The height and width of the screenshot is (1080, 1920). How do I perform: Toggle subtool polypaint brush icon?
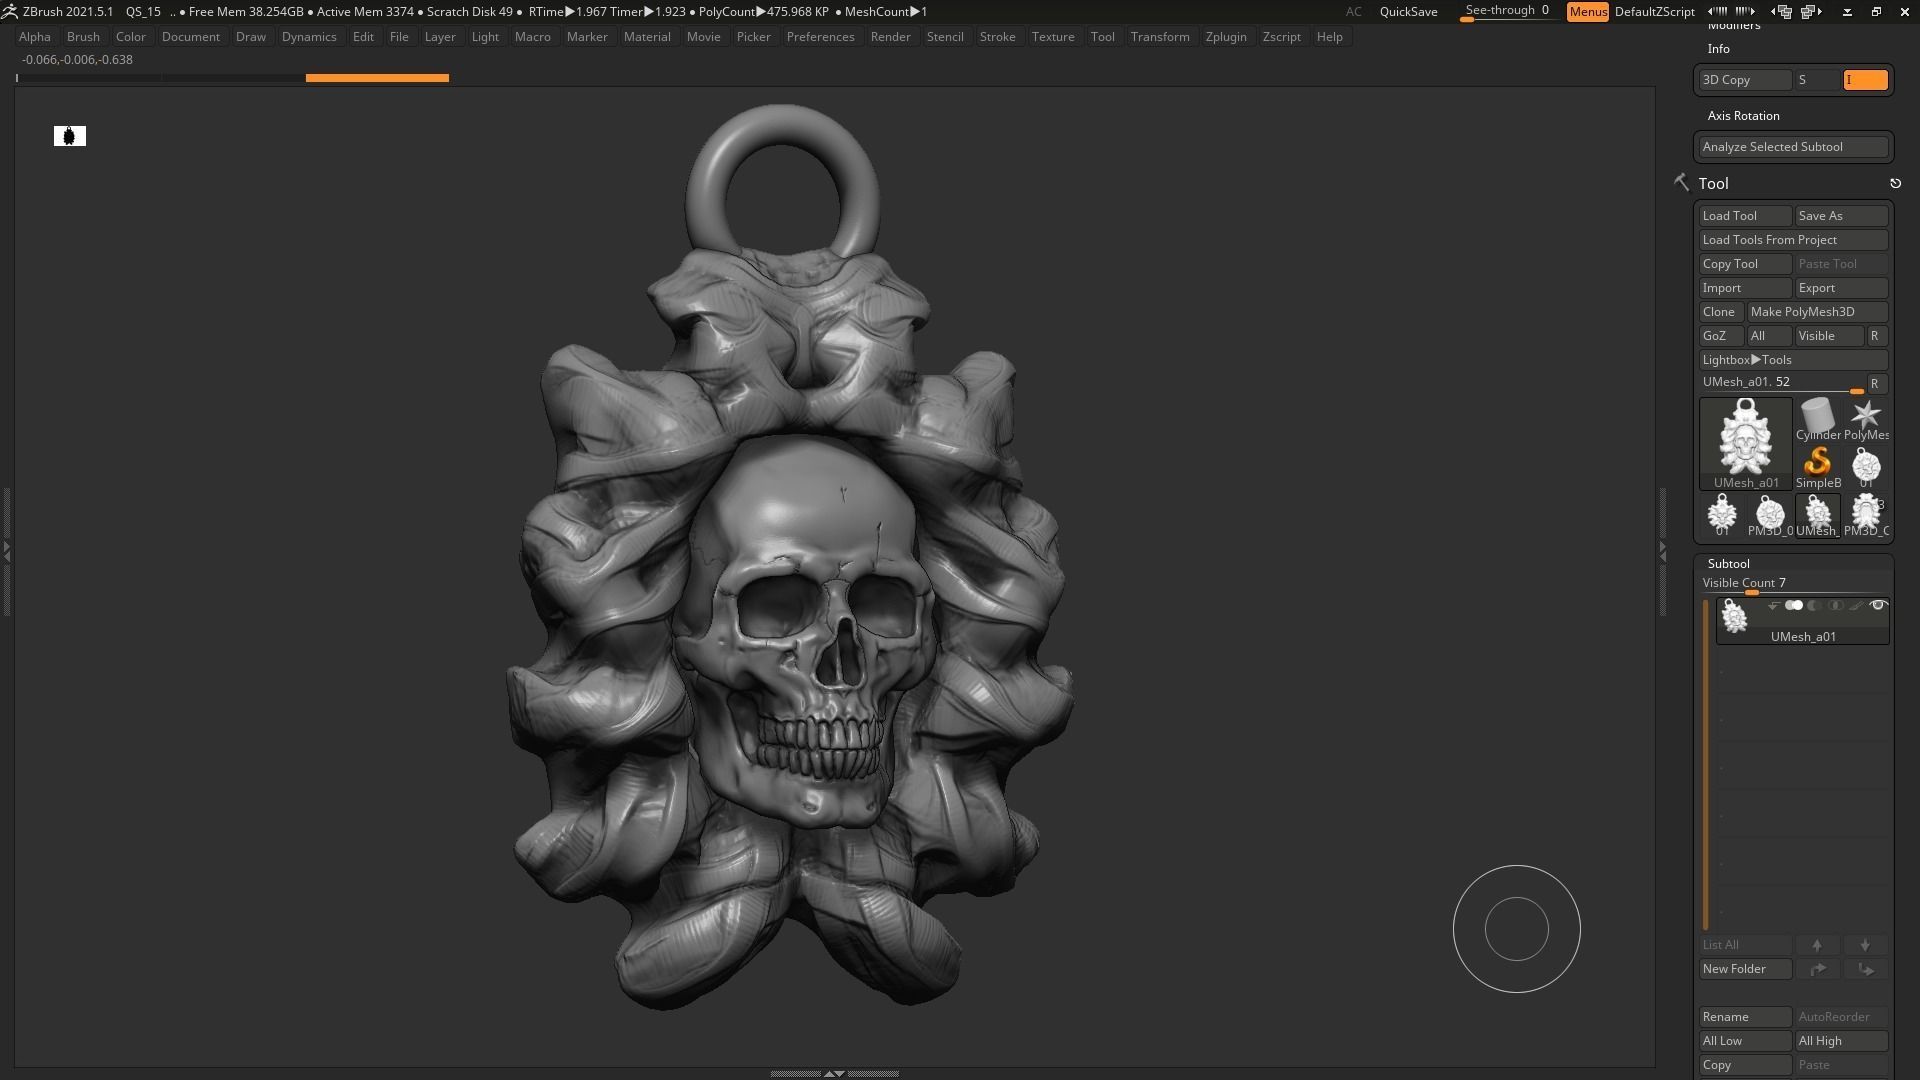1856,605
